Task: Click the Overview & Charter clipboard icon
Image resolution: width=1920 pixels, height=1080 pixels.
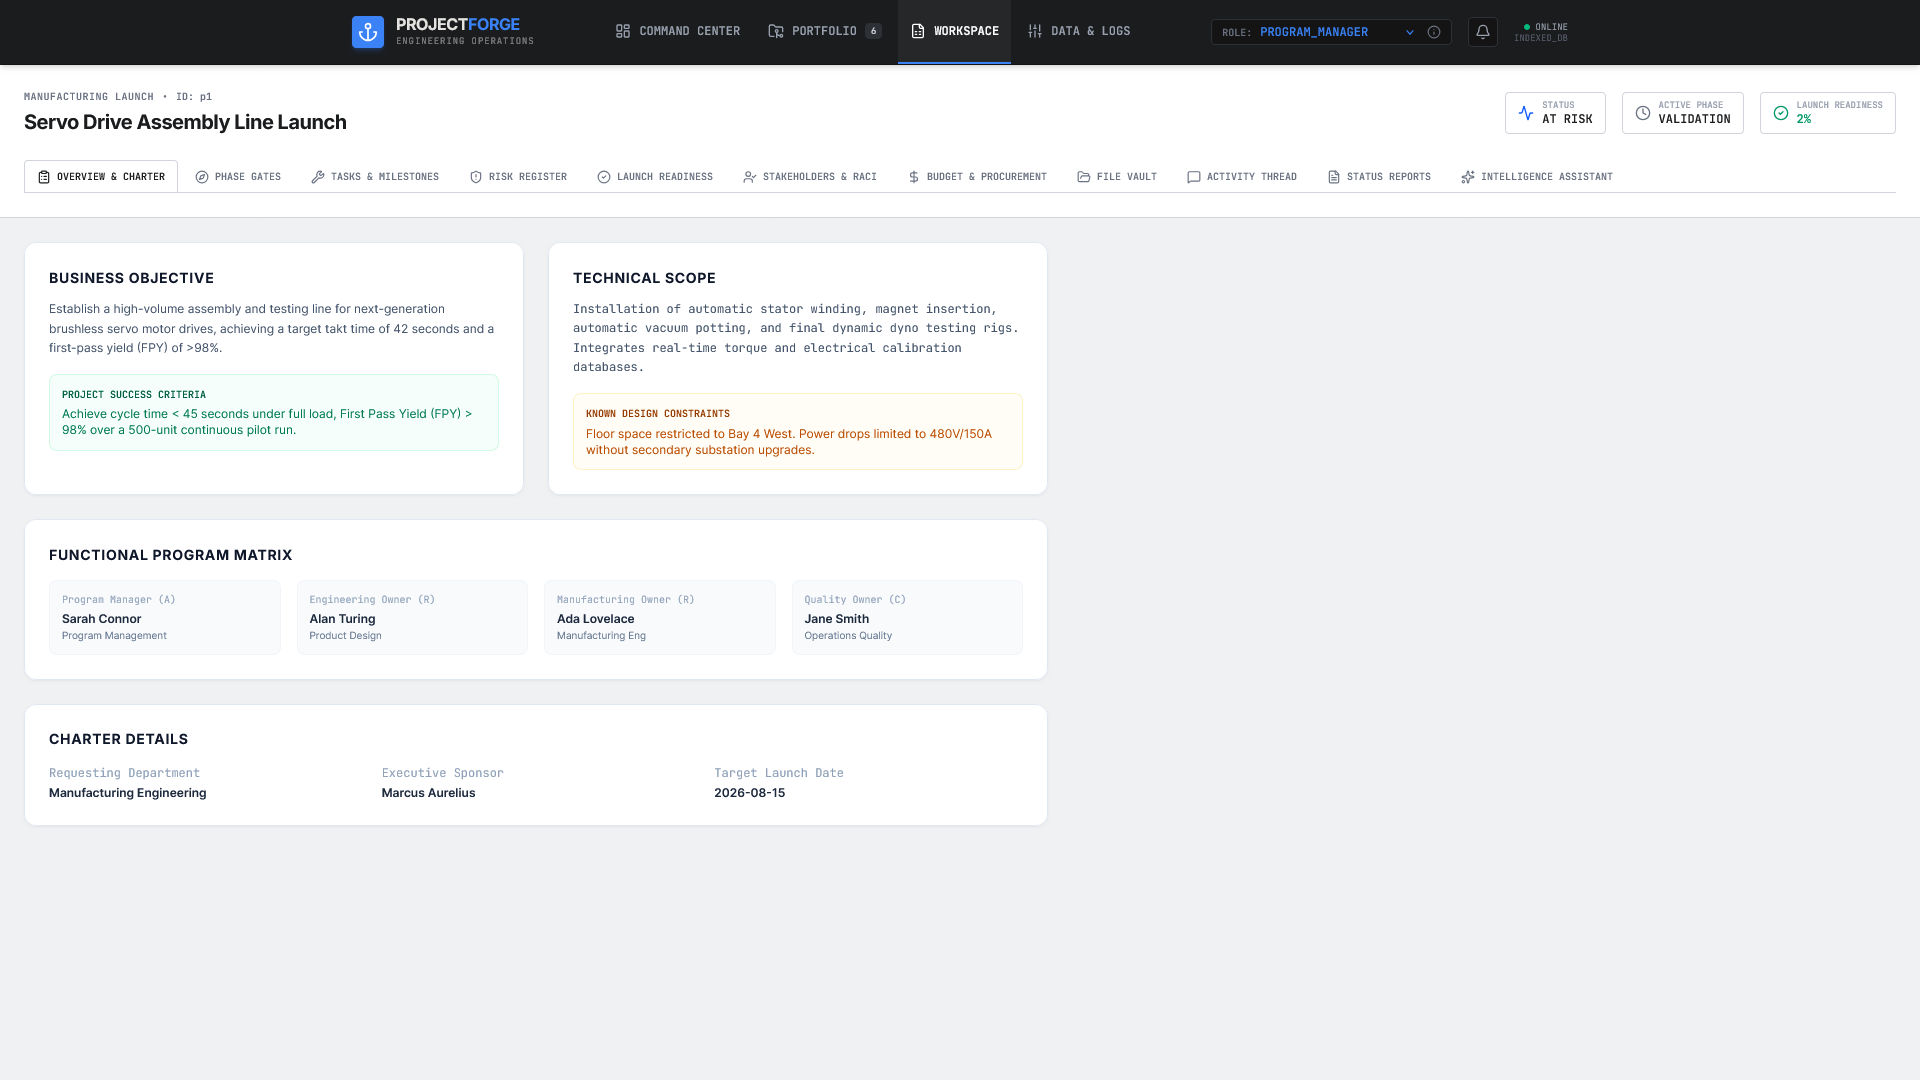Action: point(44,177)
